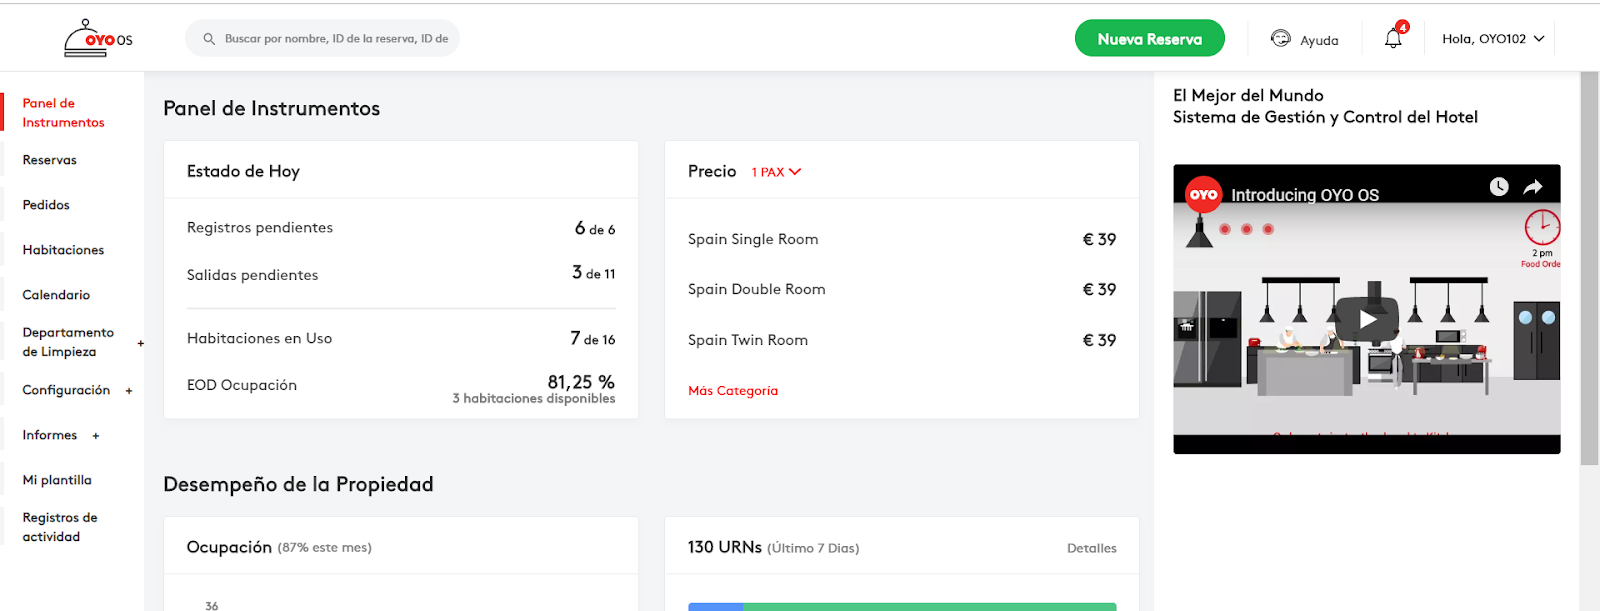Click the Spain Twin Room price row
The height and width of the screenshot is (611, 1600).
[x=902, y=340]
